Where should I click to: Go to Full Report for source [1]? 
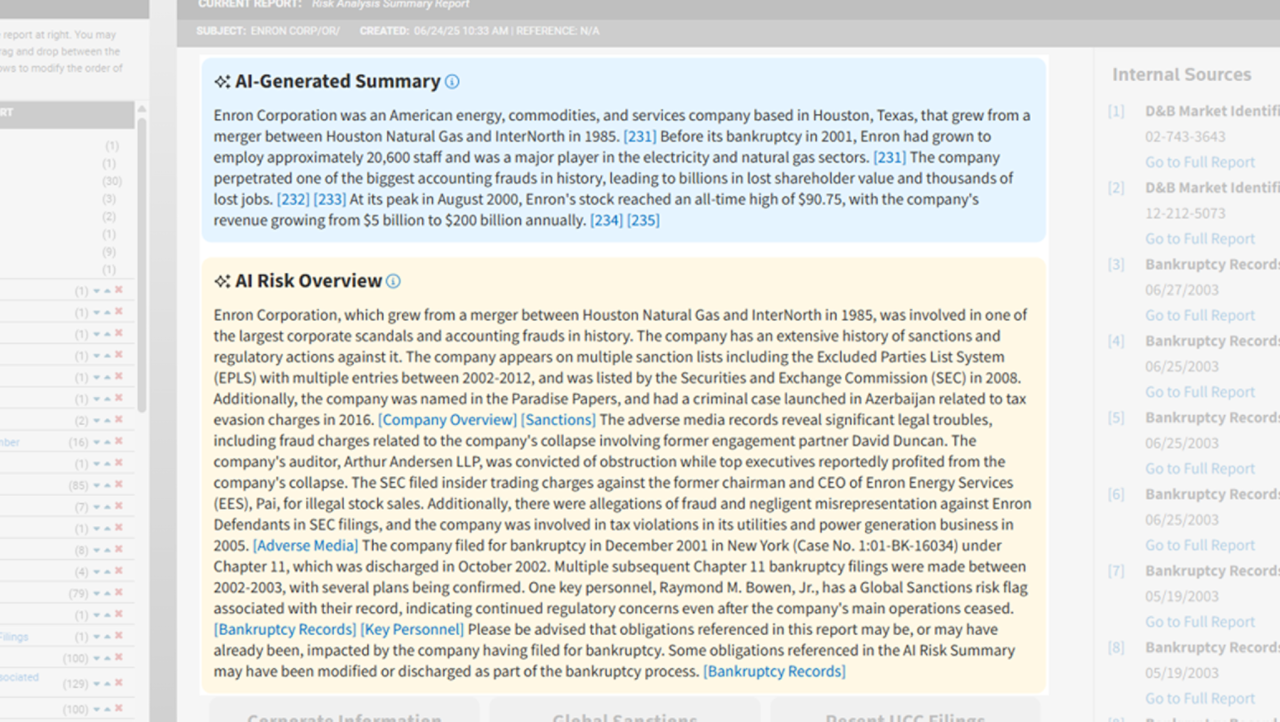[x=1199, y=162]
